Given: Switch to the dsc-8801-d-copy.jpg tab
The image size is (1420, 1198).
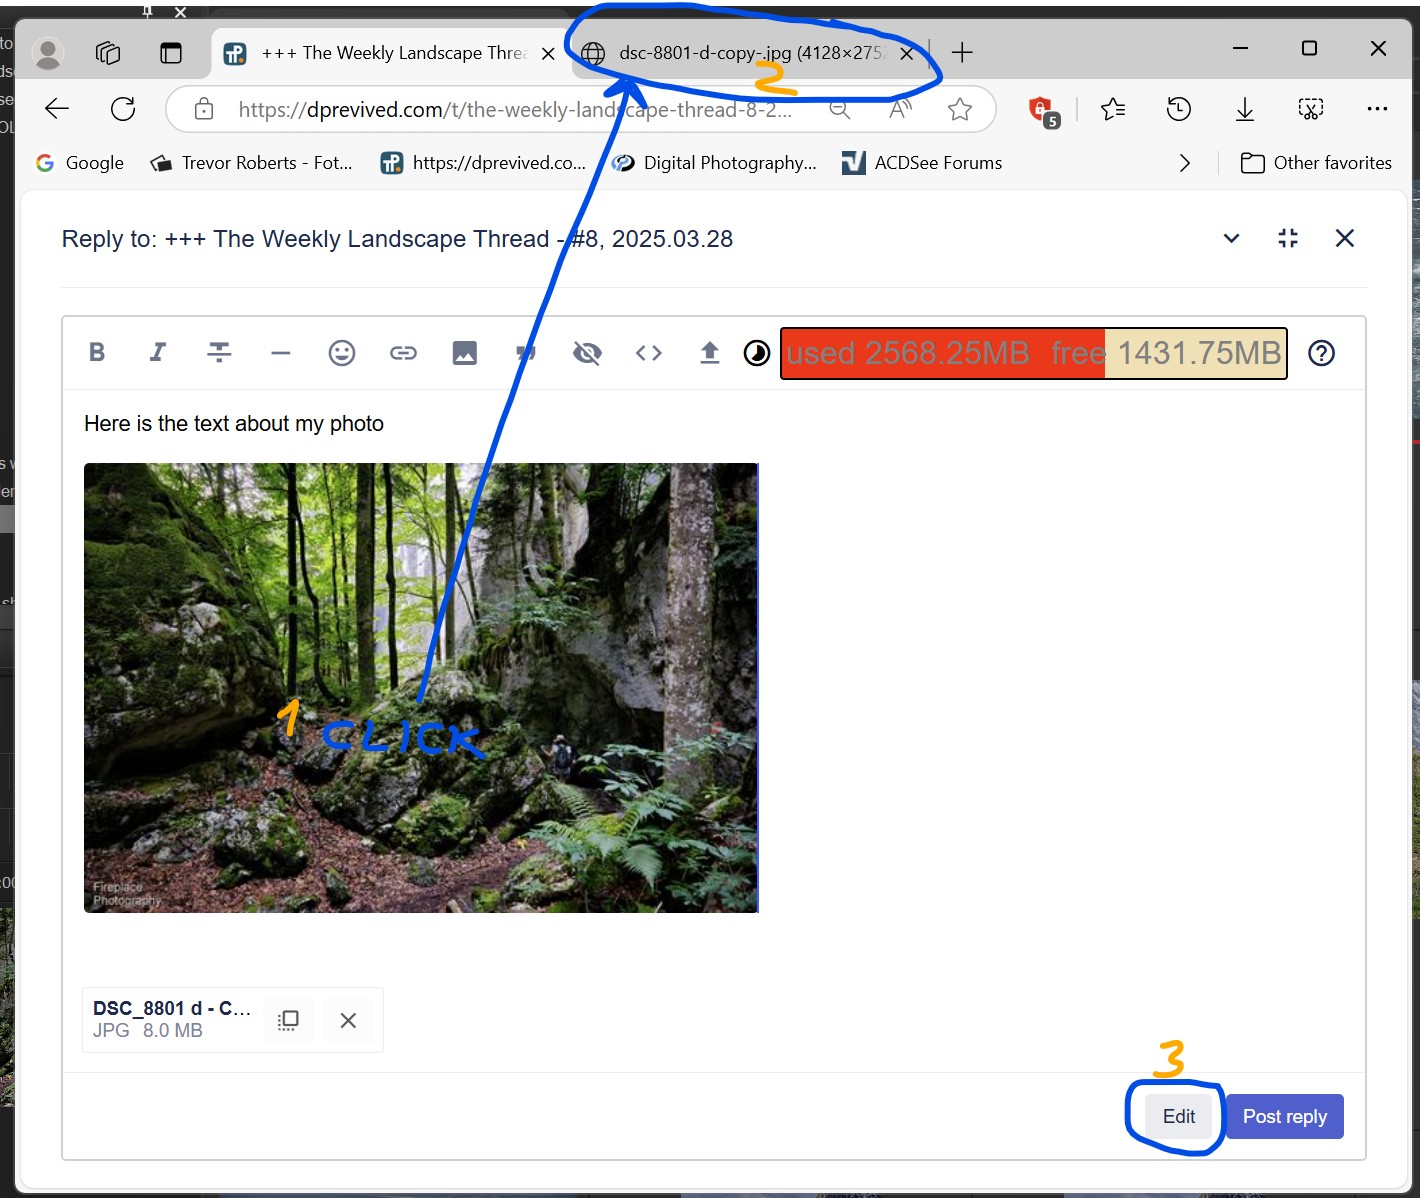Looking at the screenshot, I should click(x=740, y=53).
